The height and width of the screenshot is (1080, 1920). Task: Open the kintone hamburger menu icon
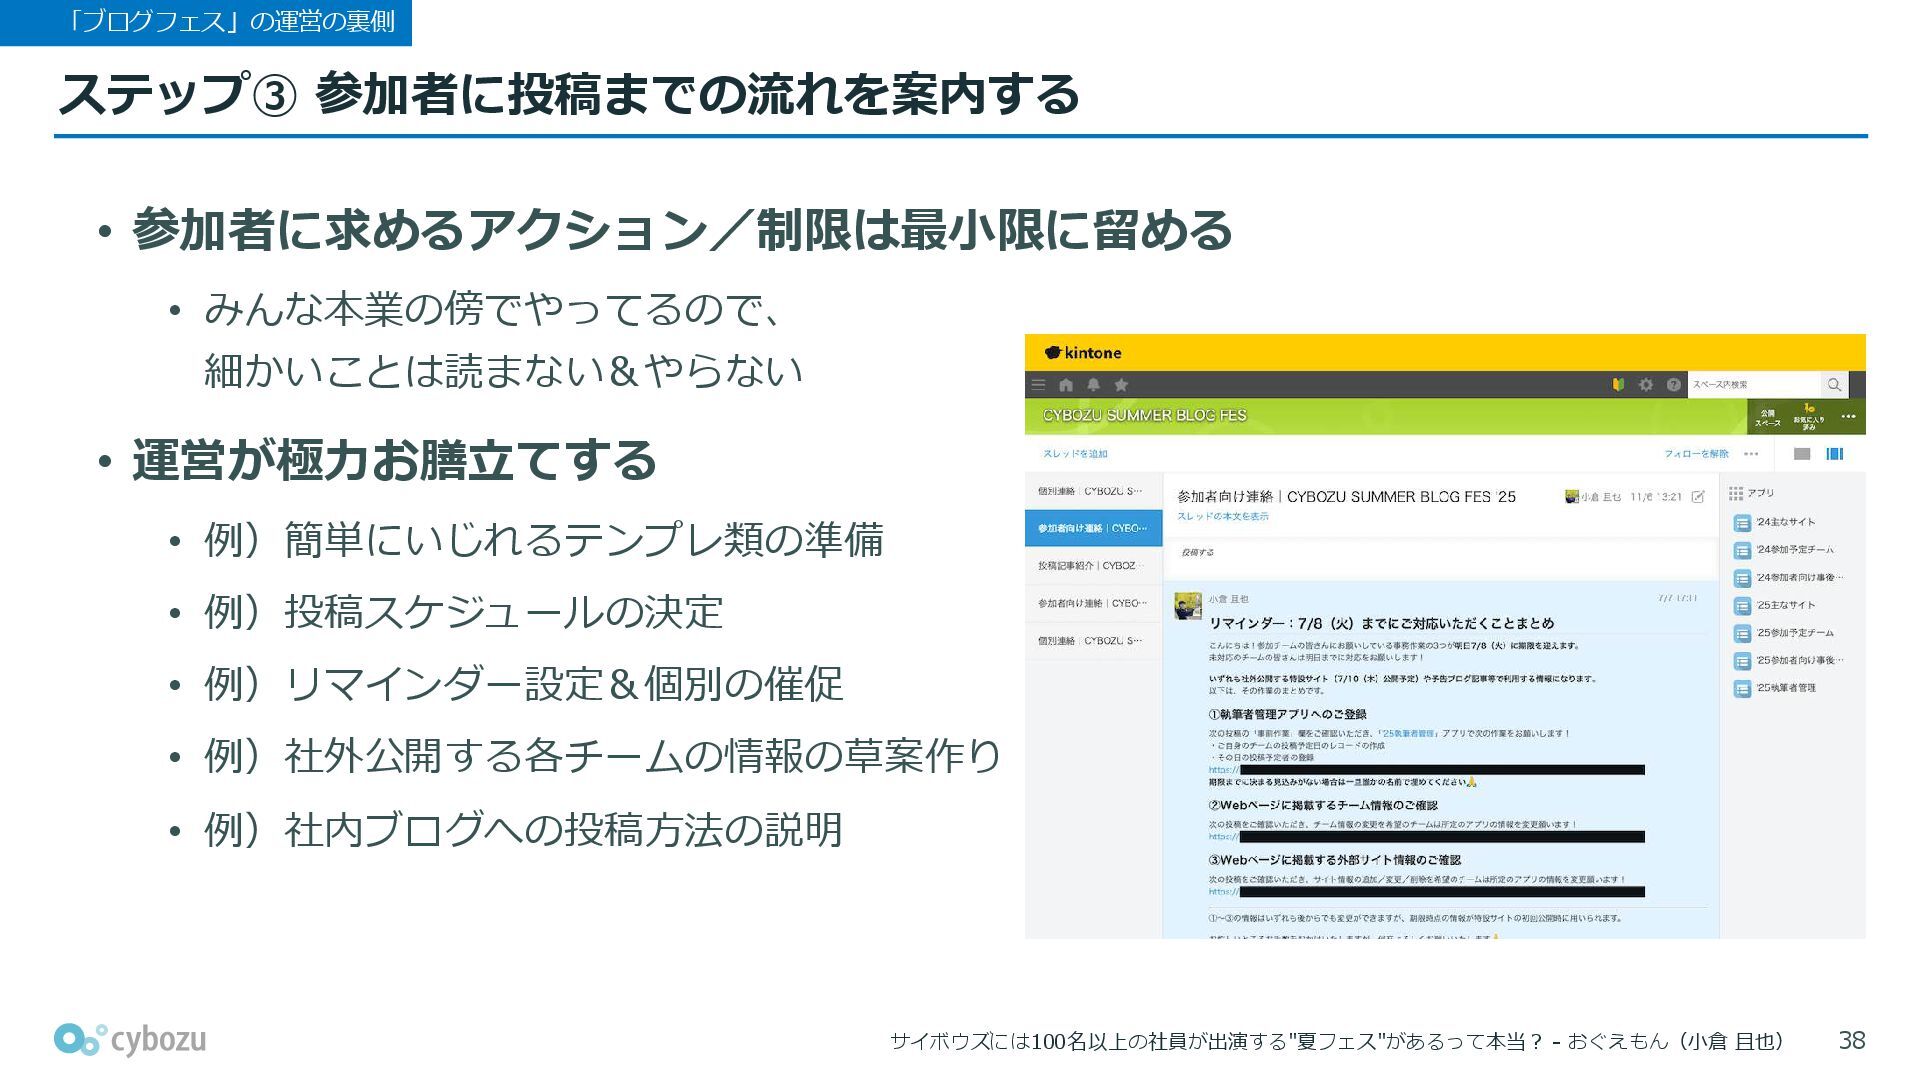1039,385
